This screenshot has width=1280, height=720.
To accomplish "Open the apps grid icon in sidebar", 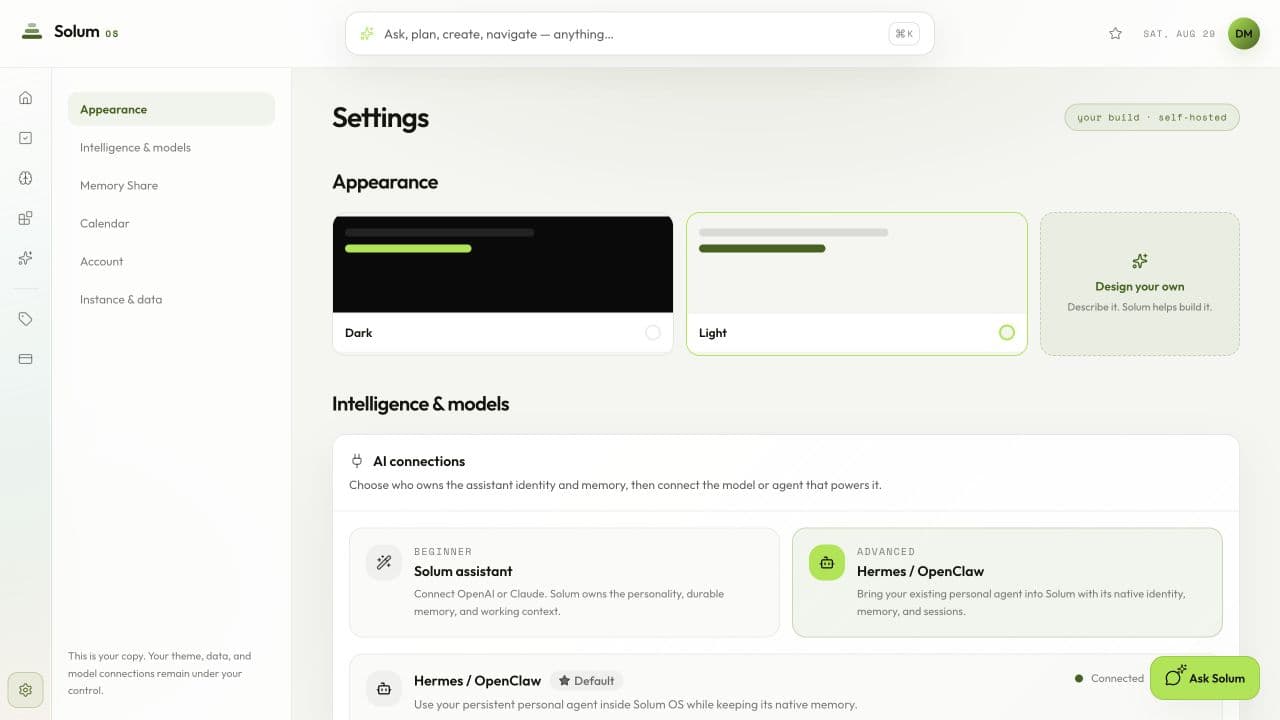I will (26, 218).
